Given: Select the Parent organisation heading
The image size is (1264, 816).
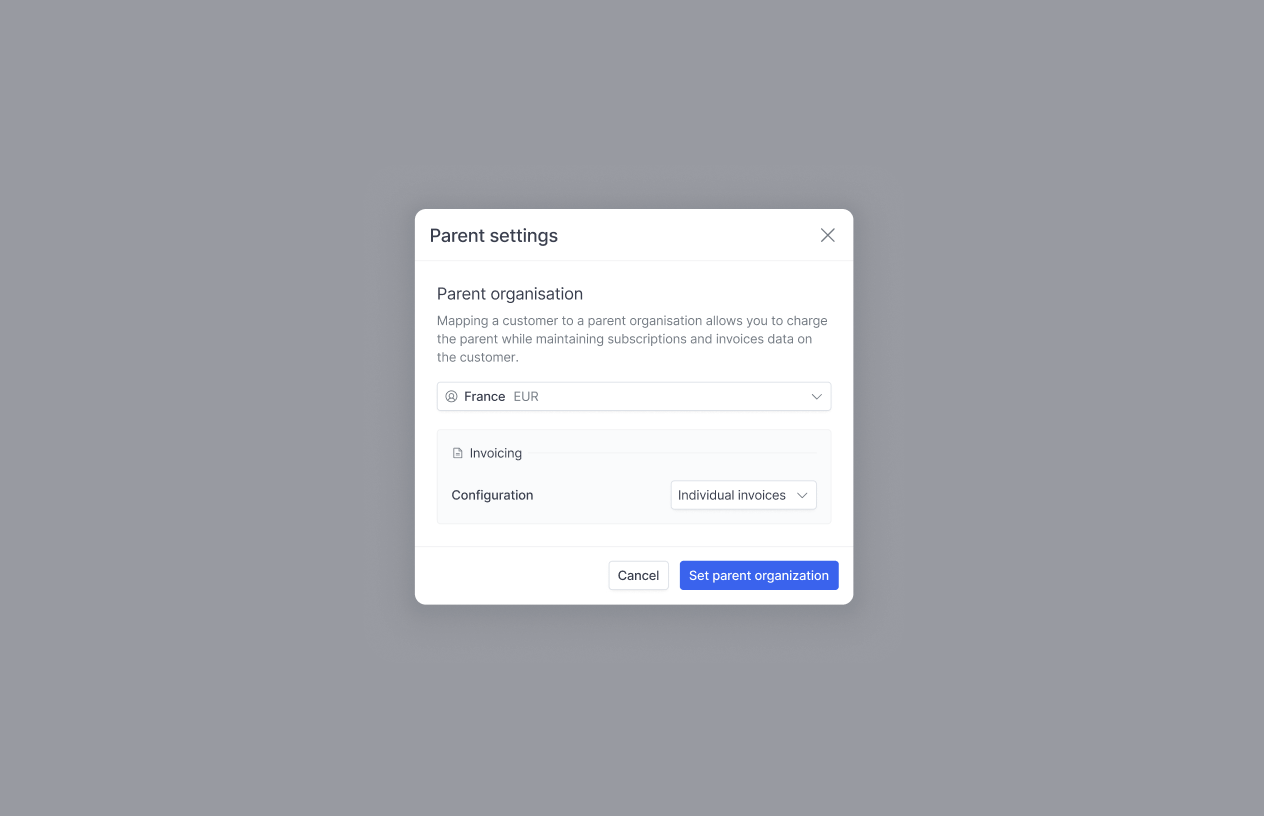Looking at the screenshot, I should [510, 294].
